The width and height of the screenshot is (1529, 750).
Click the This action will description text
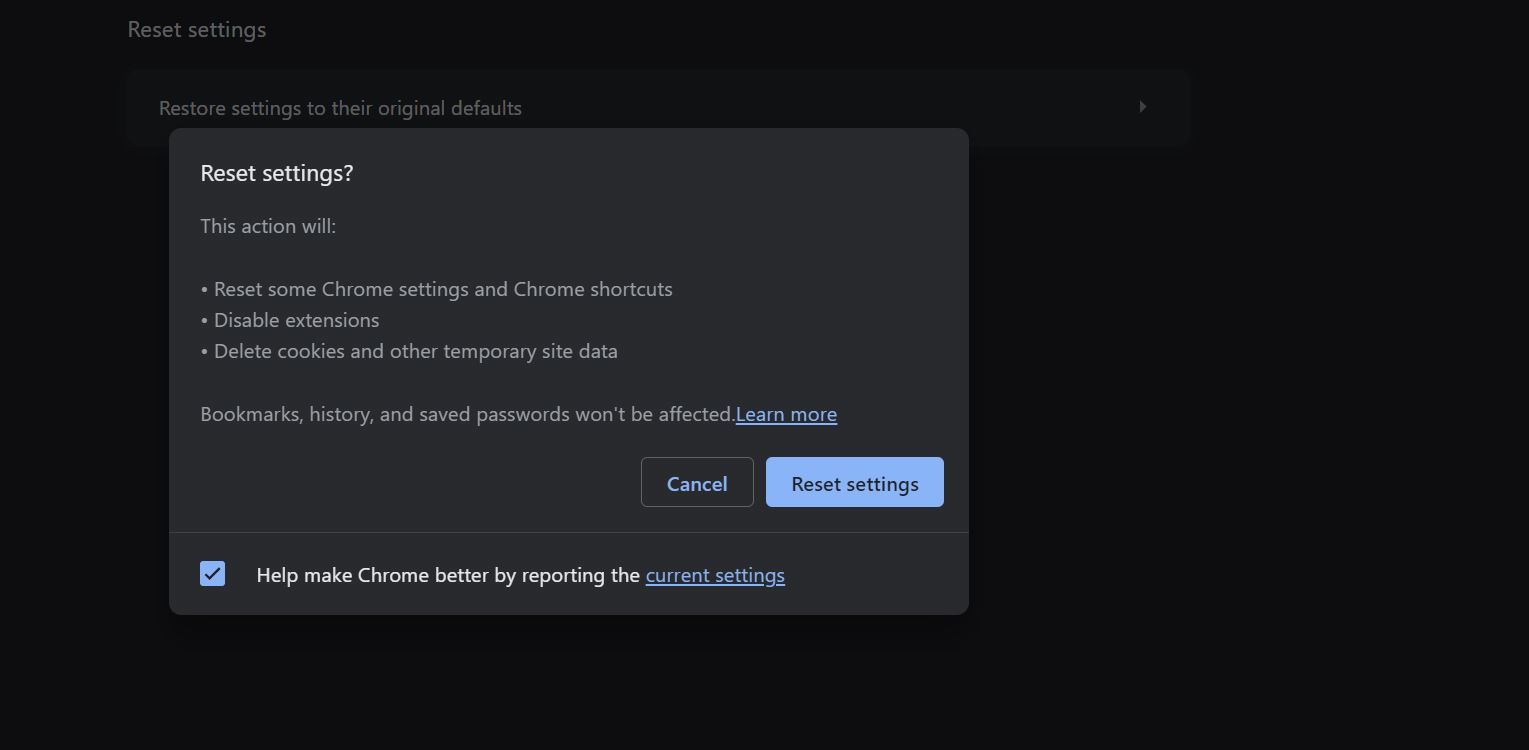coord(267,226)
